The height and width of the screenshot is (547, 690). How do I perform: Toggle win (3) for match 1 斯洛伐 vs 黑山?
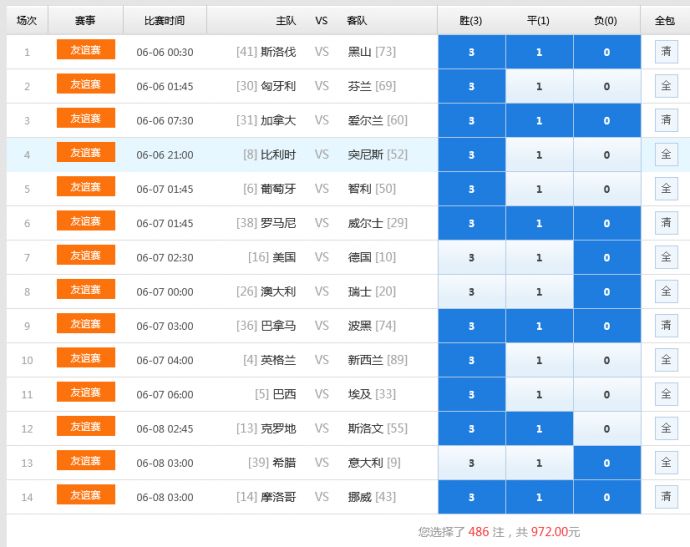pyautogui.click(x=471, y=52)
